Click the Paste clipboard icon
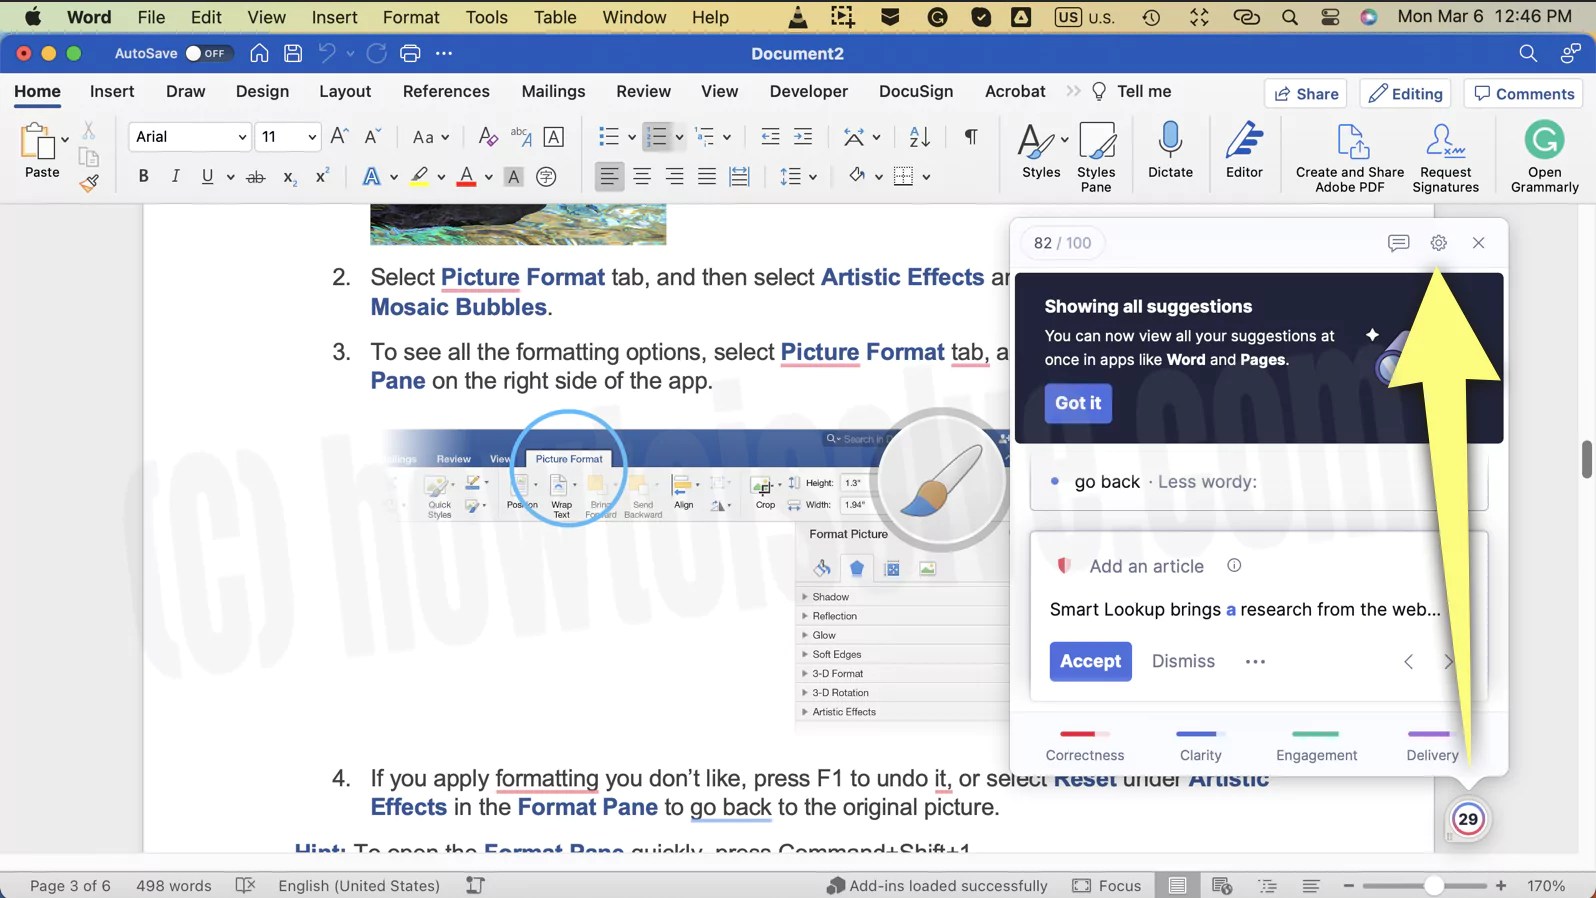Viewport: 1596px width, 898px height. 37,142
